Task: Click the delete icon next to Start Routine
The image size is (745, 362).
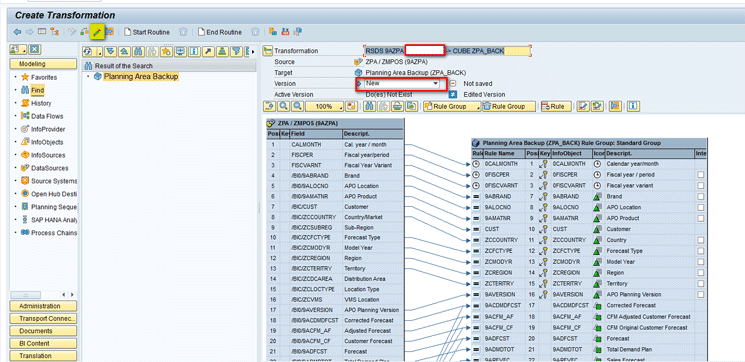Action: (x=183, y=32)
